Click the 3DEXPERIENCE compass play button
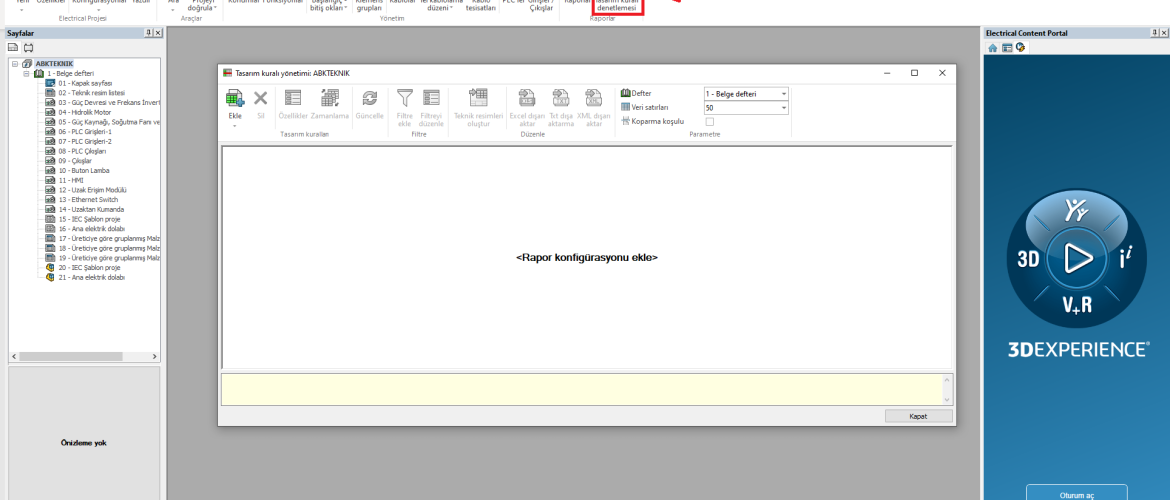The width and height of the screenshot is (1170, 500). [x=1076, y=258]
